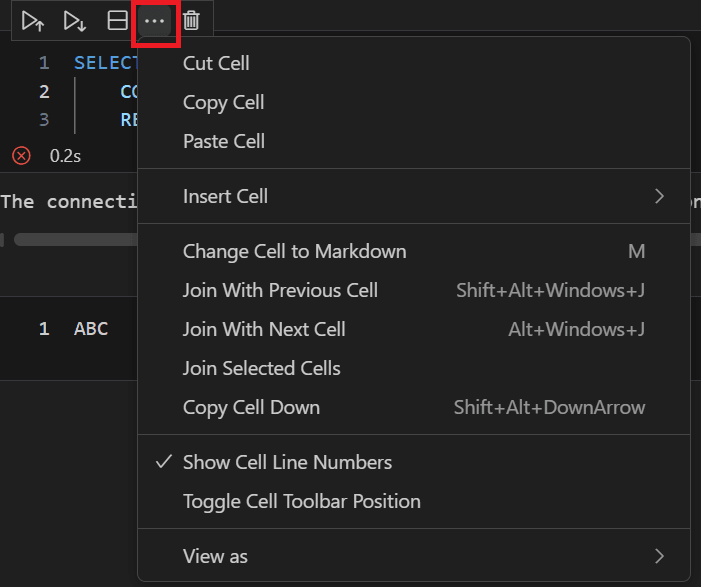
Task: Click the Execute Above Cells icon
Action: pyautogui.click(x=33, y=20)
